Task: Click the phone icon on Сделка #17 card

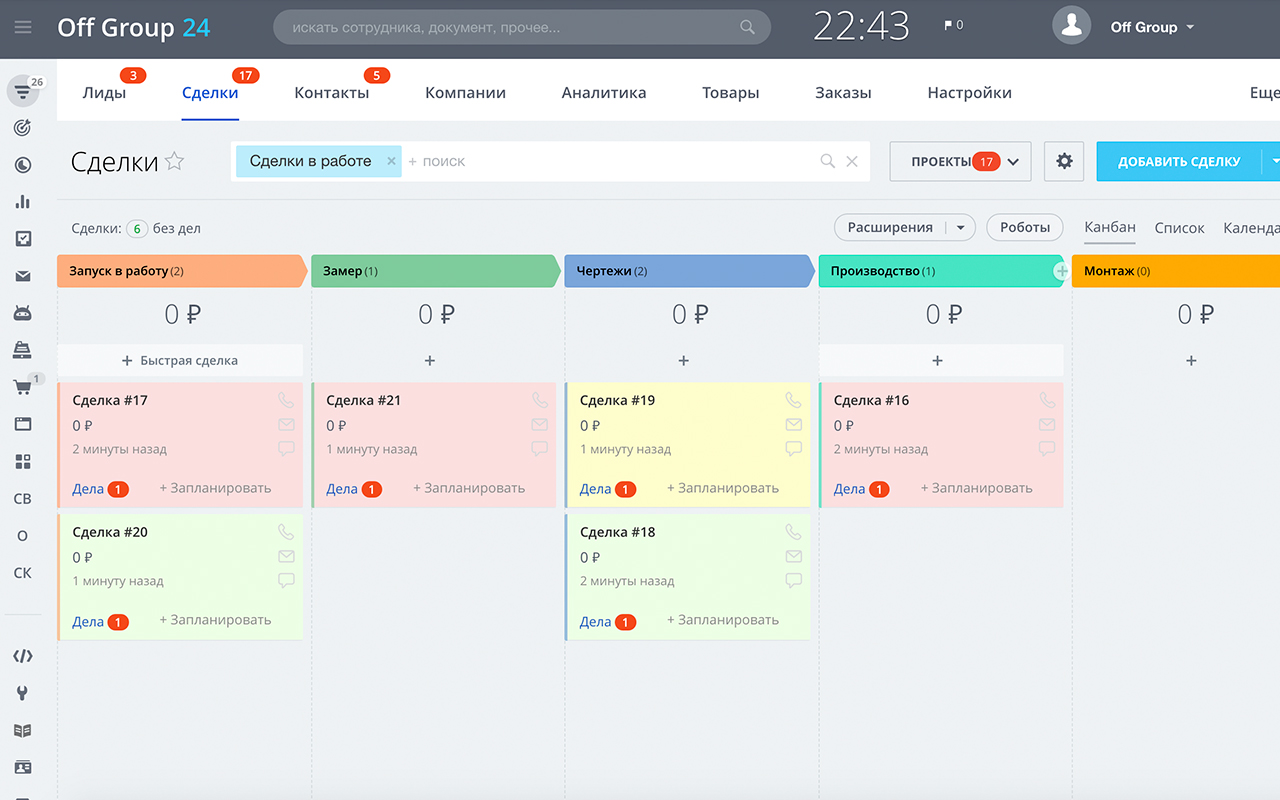Action: click(x=287, y=399)
